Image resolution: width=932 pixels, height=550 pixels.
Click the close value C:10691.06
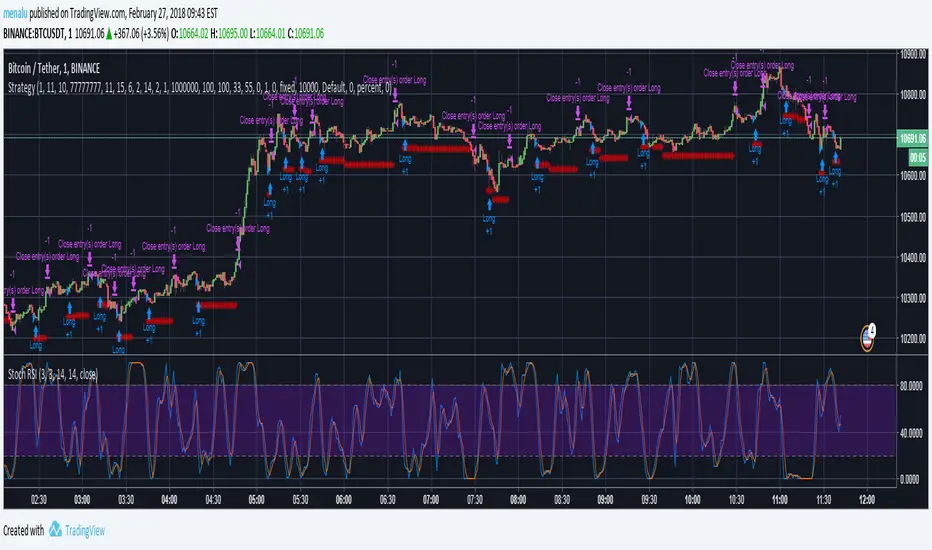click(306, 34)
